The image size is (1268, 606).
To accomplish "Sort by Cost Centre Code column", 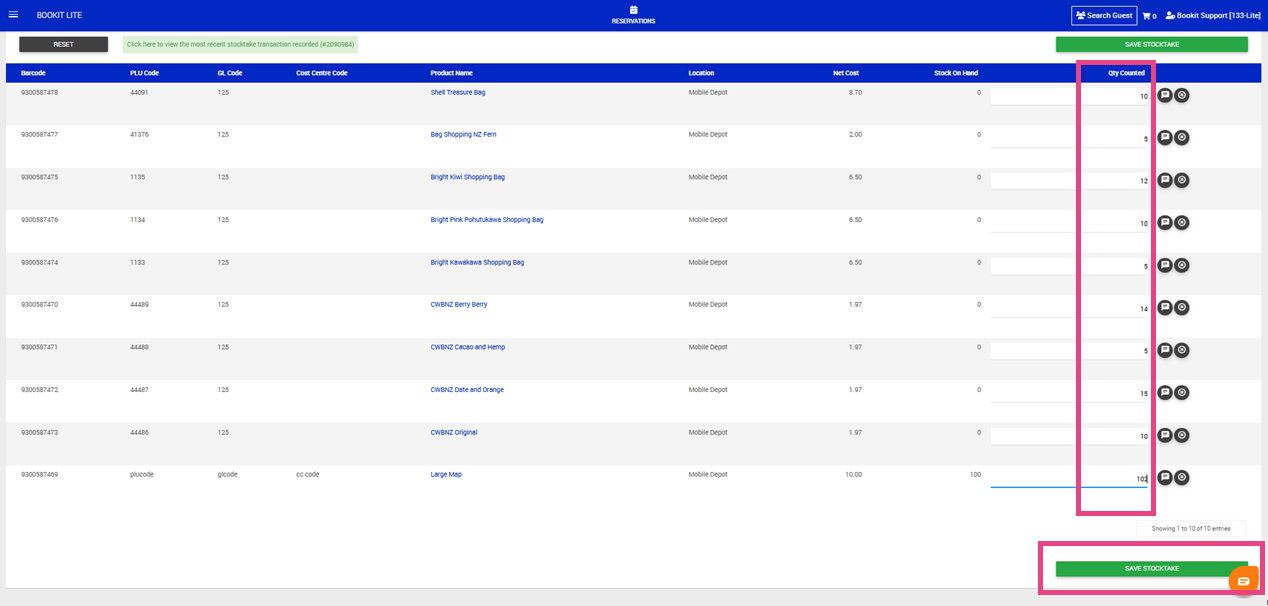I will [x=322, y=73].
